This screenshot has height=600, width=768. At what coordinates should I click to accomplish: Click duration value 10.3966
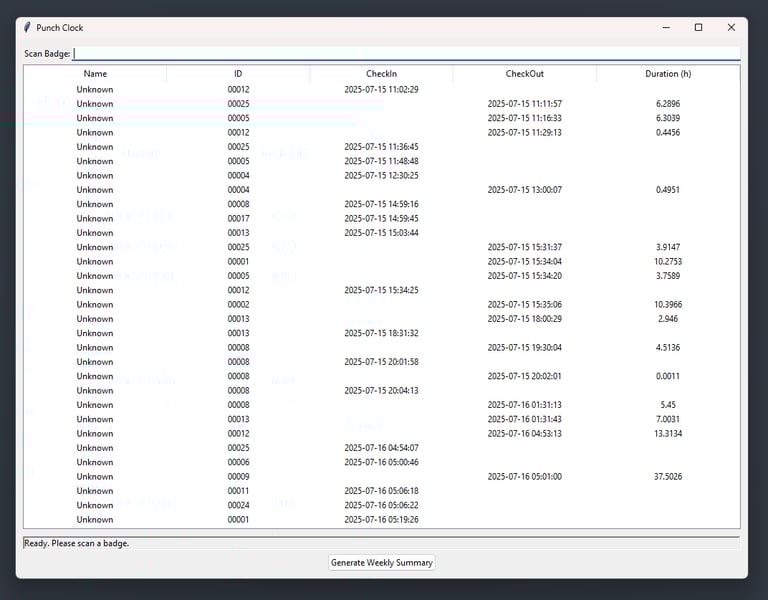[x=668, y=305]
